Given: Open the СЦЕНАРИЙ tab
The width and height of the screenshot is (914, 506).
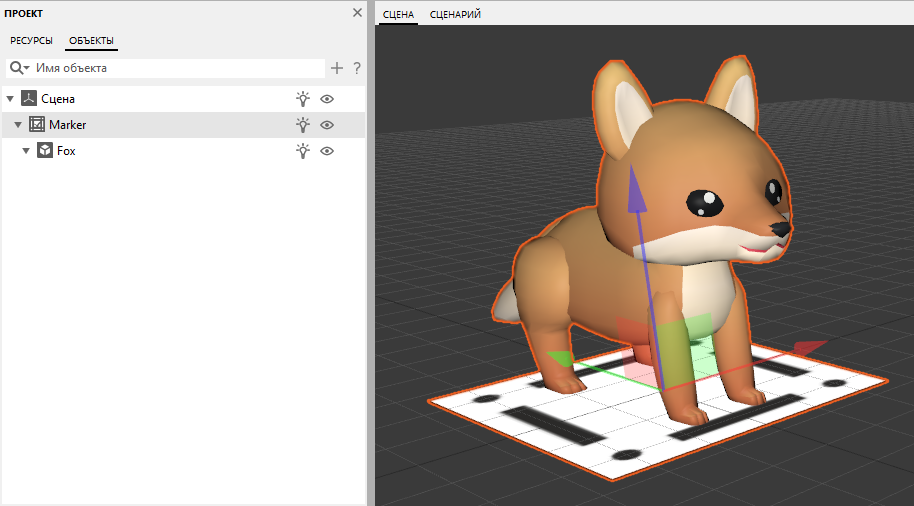Looking at the screenshot, I should [455, 15].
